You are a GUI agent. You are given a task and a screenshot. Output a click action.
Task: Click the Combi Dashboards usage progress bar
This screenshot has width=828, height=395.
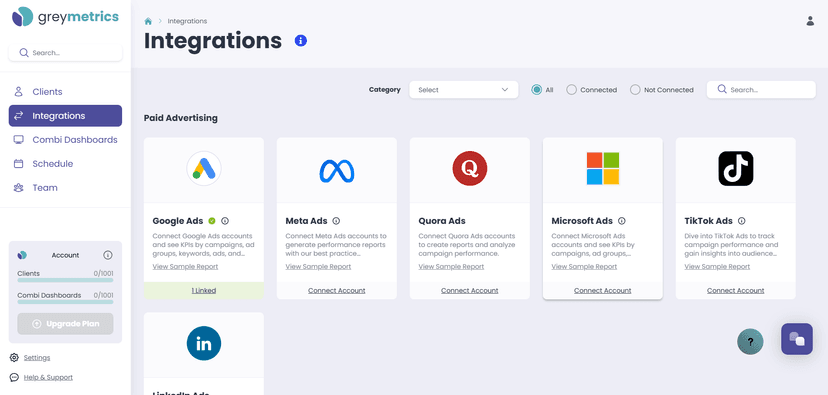pyautogui.click(x=65, y=302)
